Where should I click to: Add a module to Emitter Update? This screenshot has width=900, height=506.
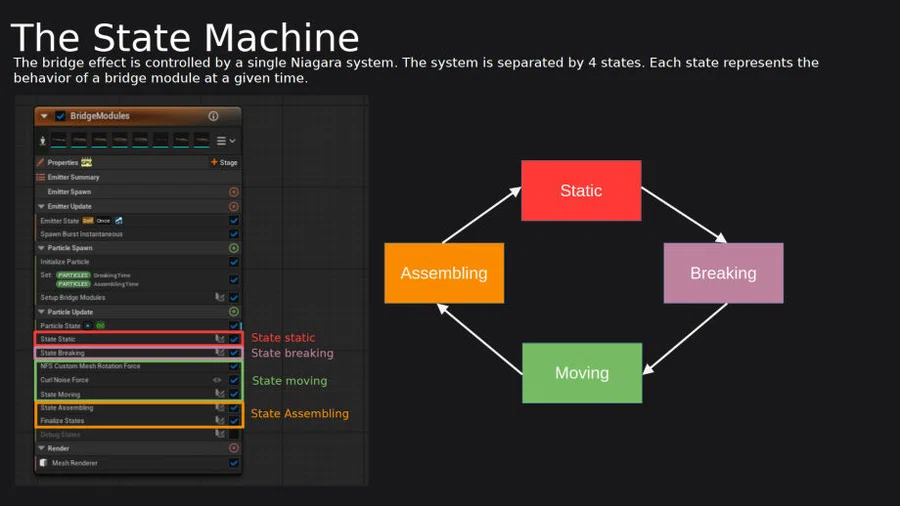click(x=234, y=207)
